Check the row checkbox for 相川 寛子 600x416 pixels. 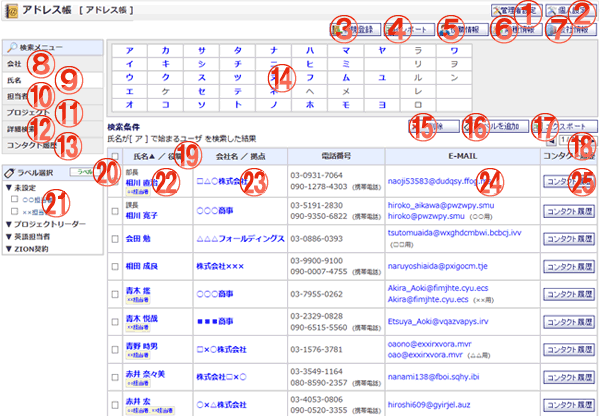pos(115,211)
